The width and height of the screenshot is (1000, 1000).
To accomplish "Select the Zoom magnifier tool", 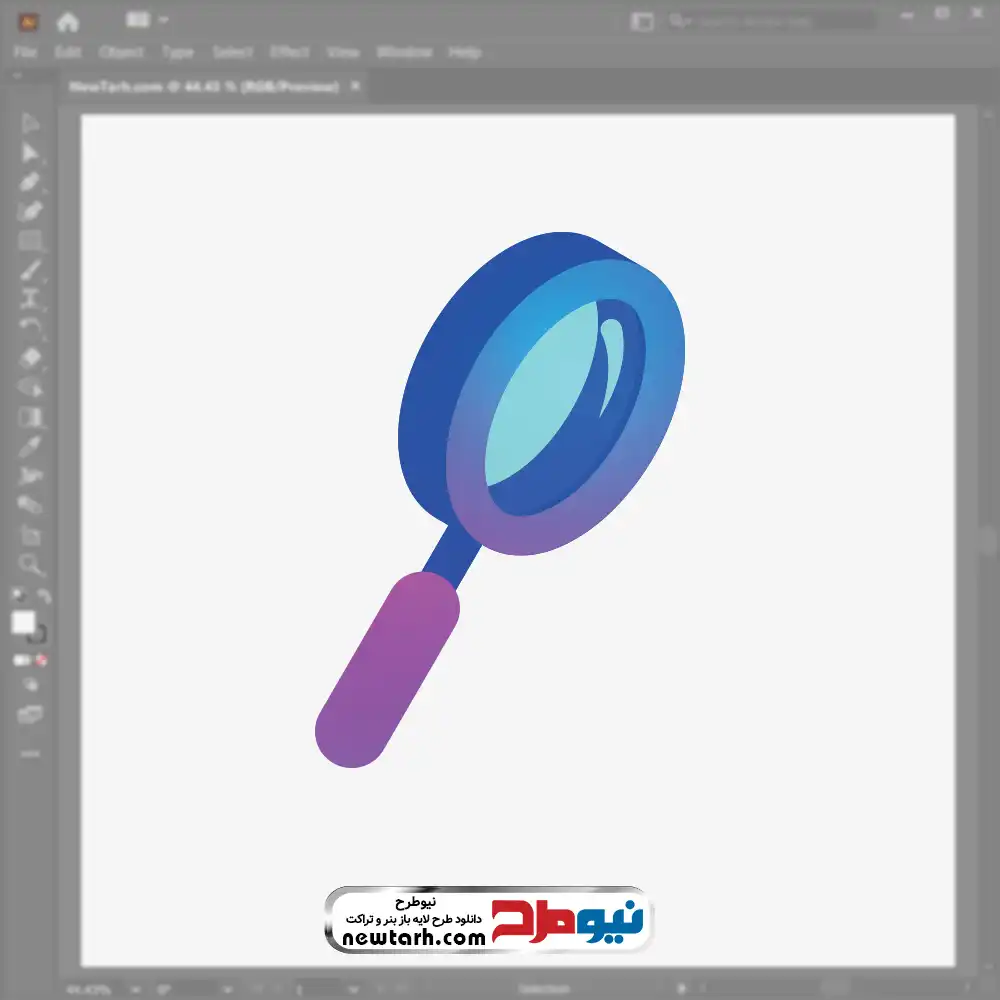I will 30,565.
